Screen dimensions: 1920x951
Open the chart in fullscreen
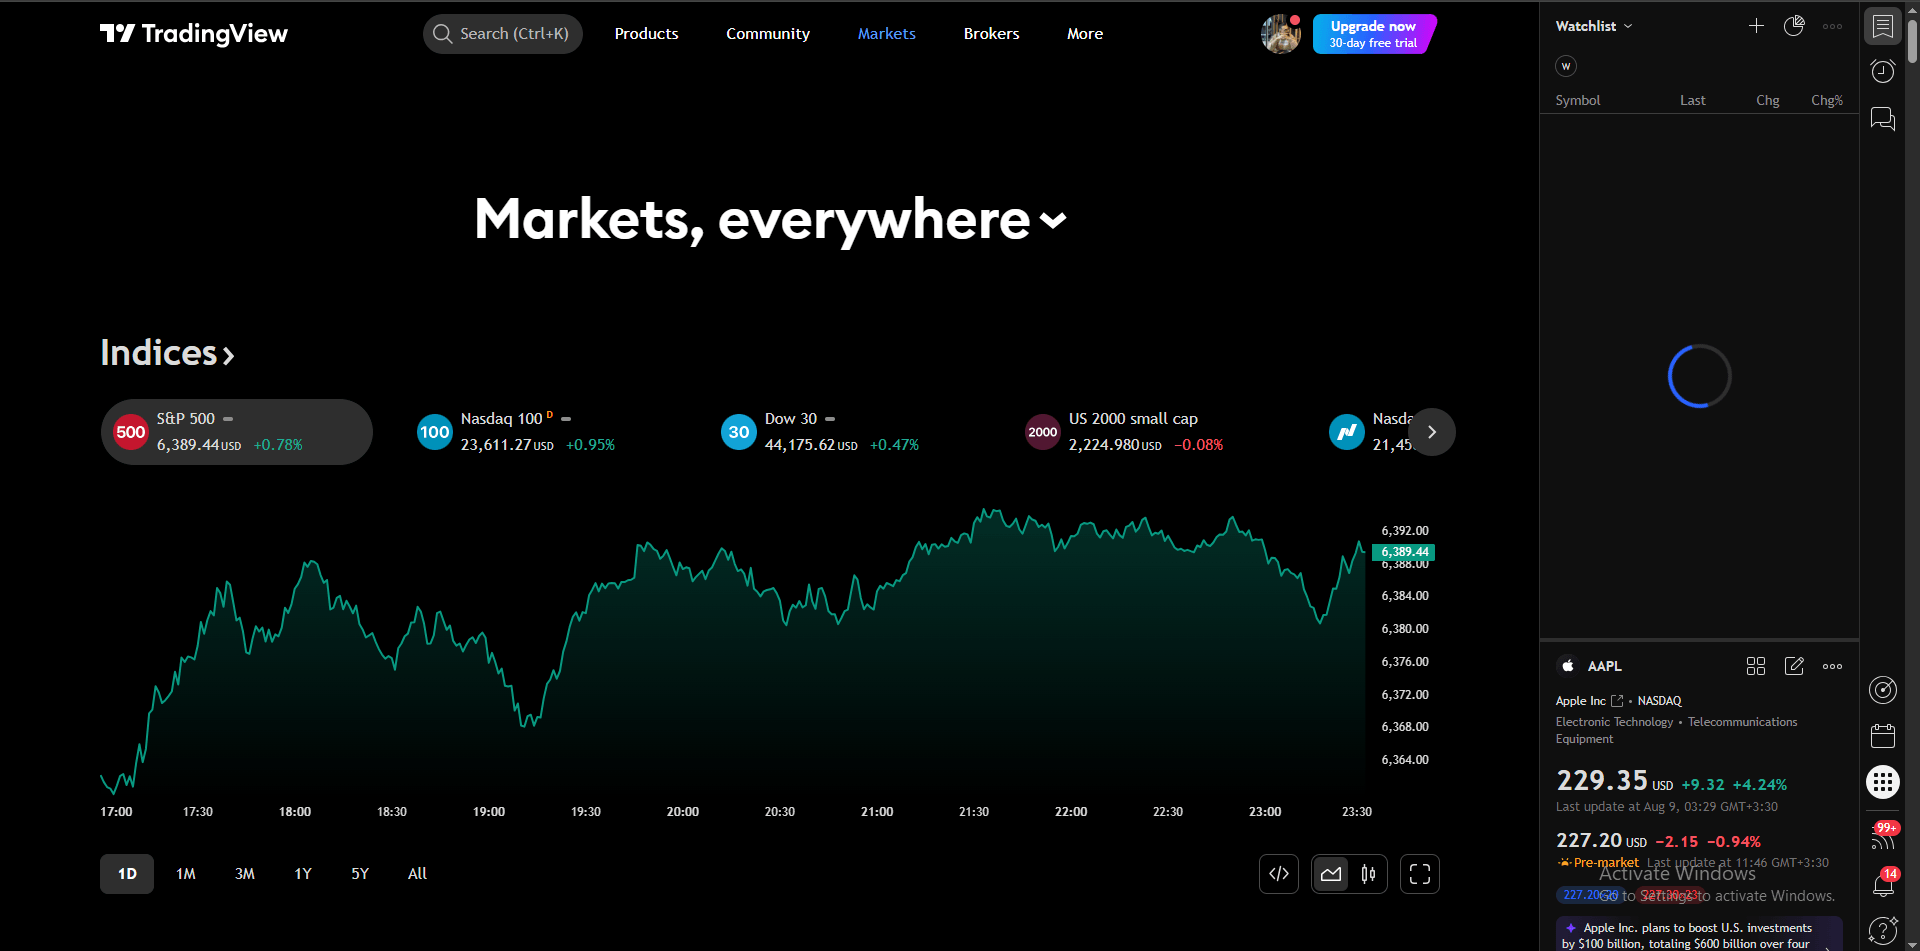[1420, 874]
